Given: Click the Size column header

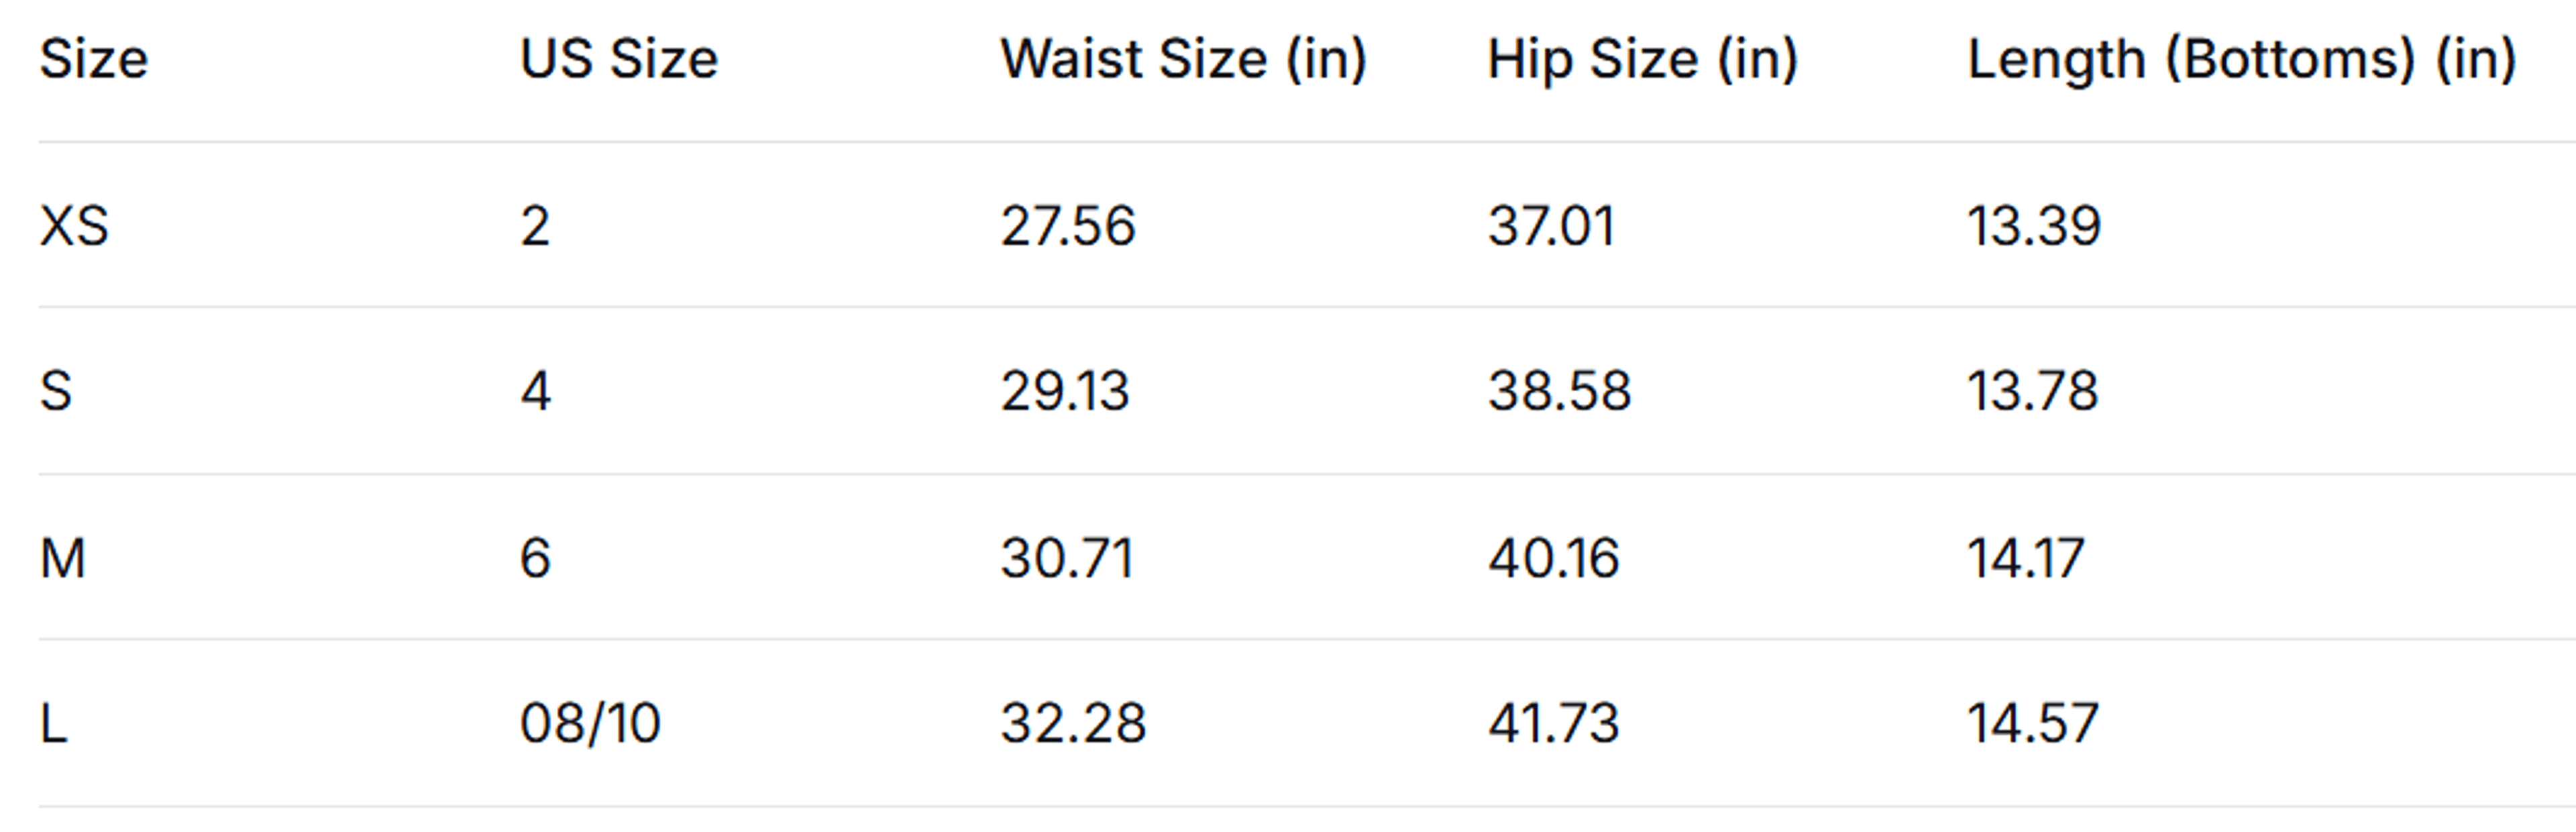Looking at the screenshot, I should (x=94, y=59).
